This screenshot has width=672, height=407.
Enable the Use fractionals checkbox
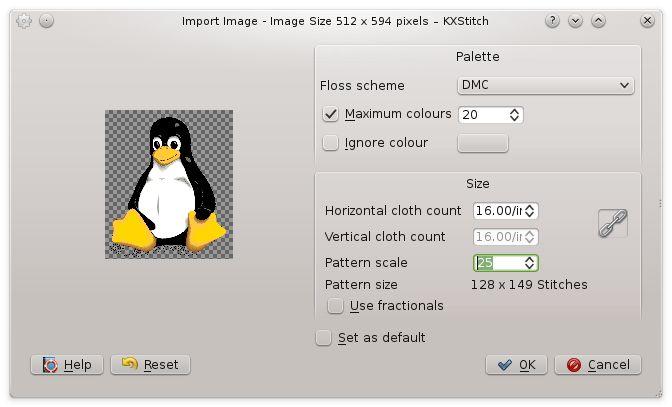coord(335,306)
